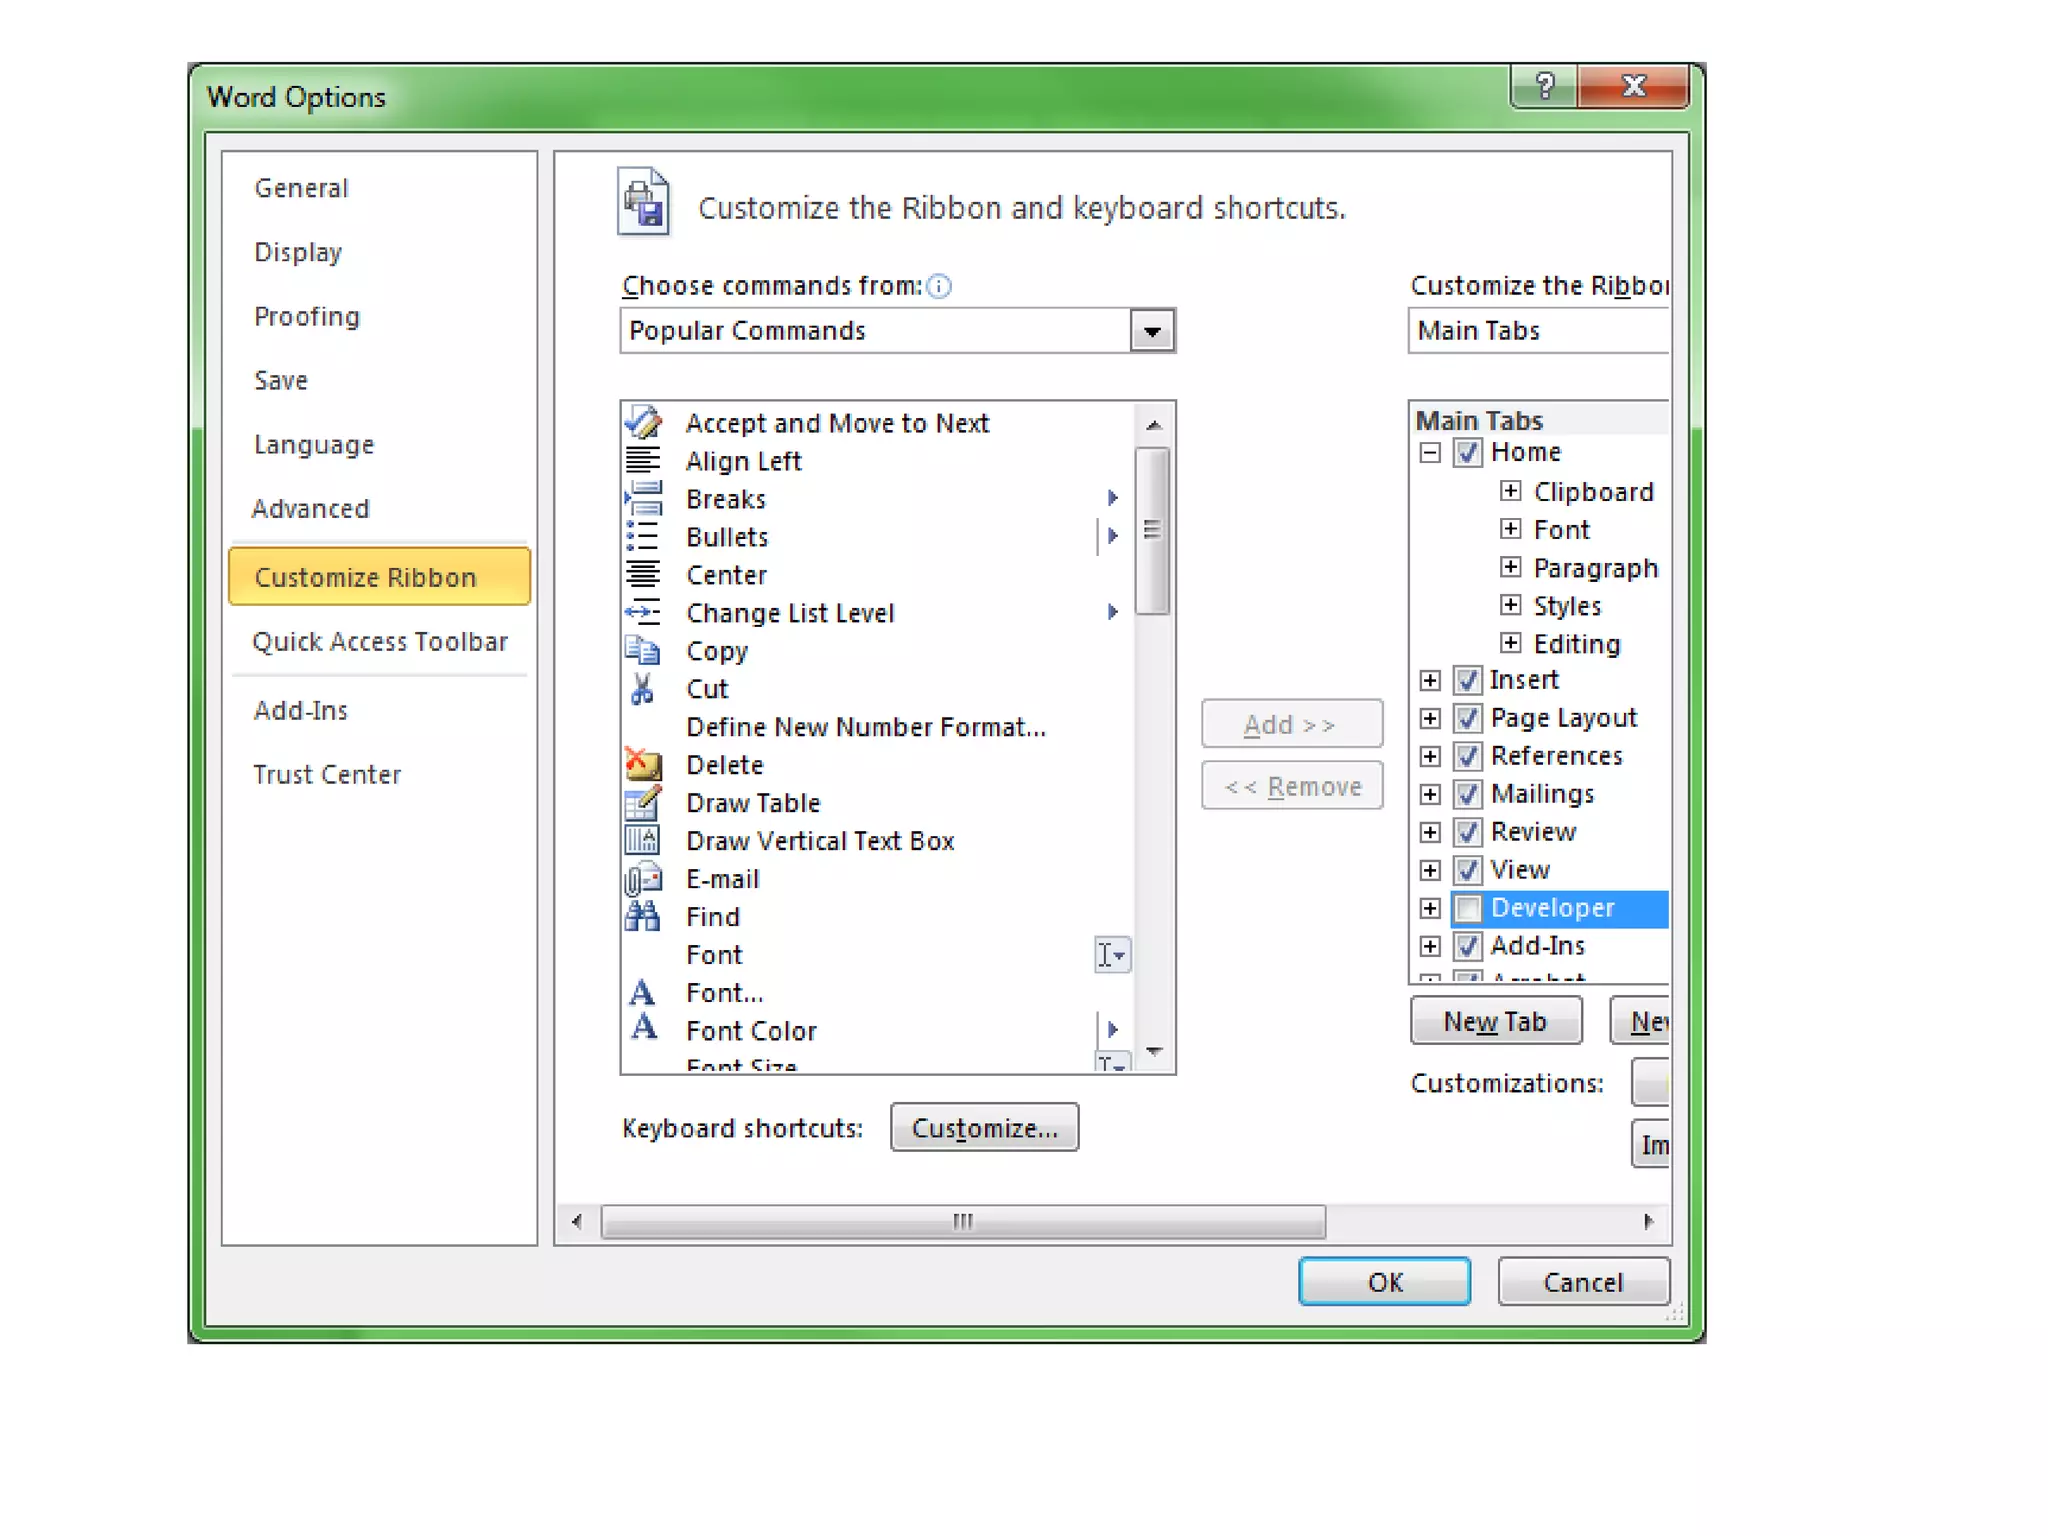Viewport: 2048px width, 1536px height.
Task: Uncheck the Review tab checkbox
Action: 1468,832
